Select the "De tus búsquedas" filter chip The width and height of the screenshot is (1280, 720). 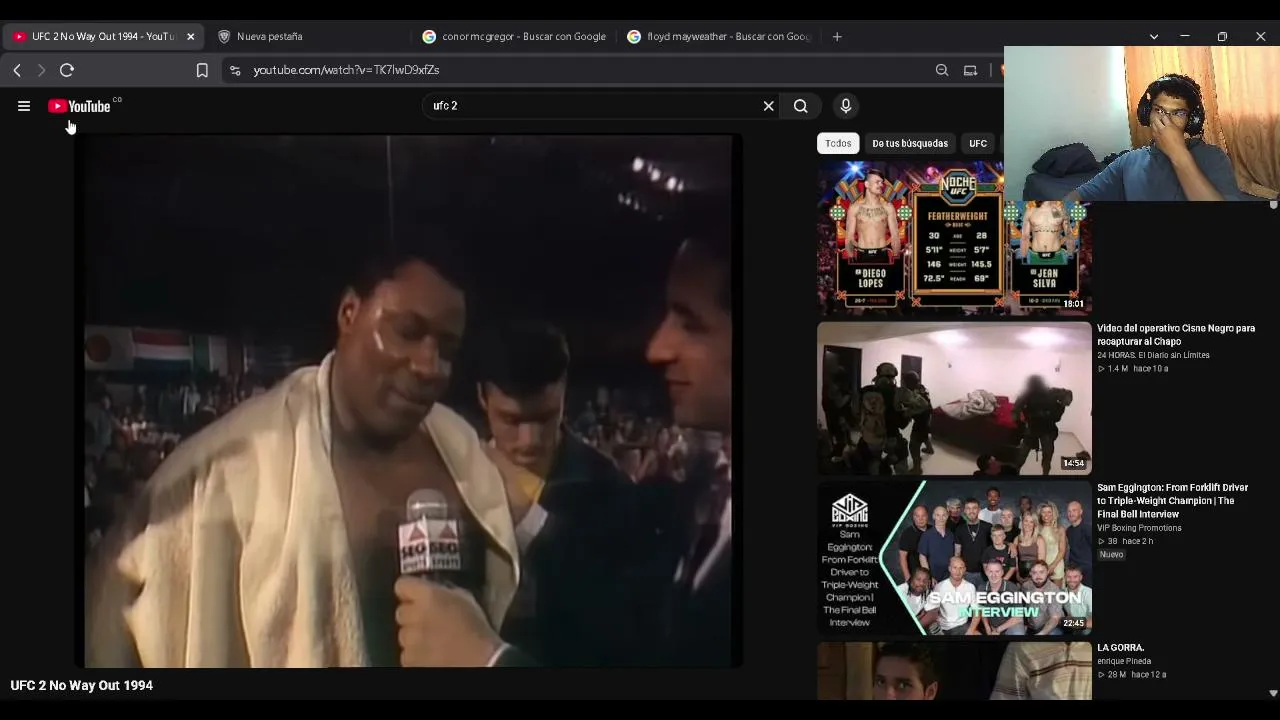(910, 143)
